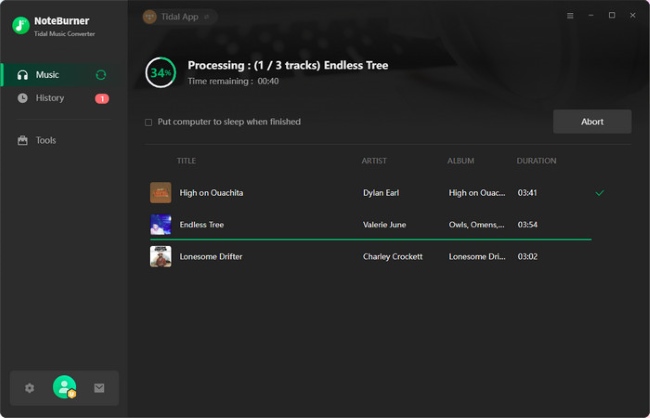The height and width of the screenshot is (418, 650).
Task: Click the ARTIST column header
Action: pyautogui.click(x=374, y=161)
